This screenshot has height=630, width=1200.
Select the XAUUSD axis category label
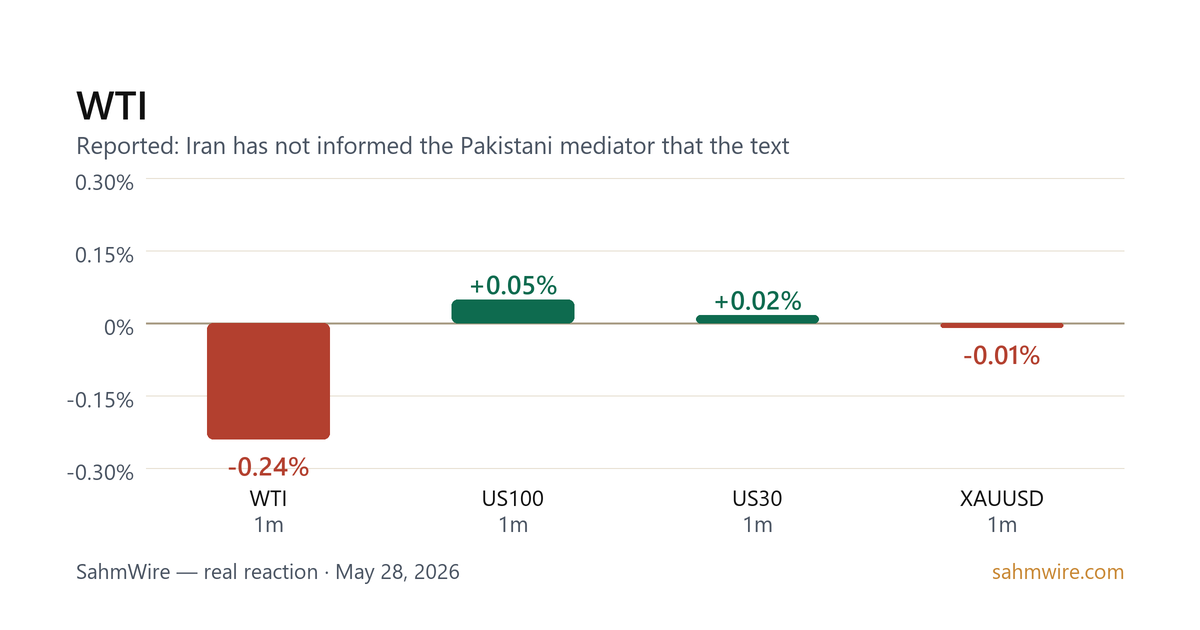[x=1002, y=498]
